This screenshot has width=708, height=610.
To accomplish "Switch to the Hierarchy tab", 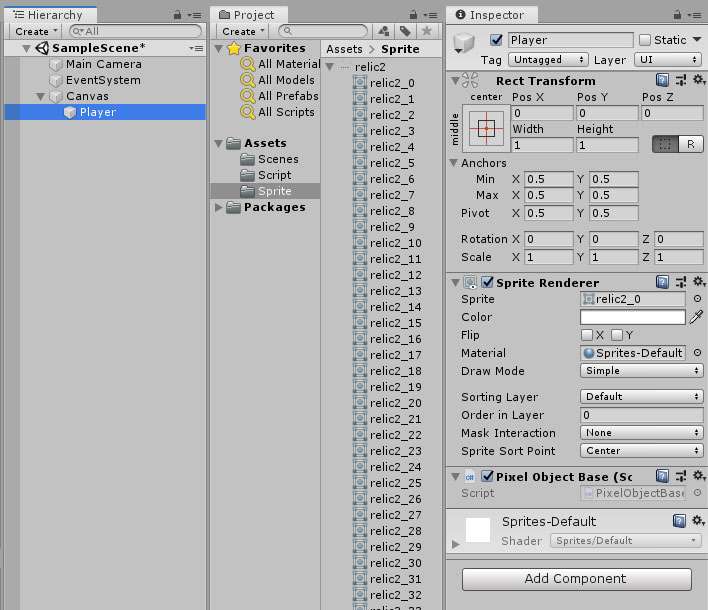I will point(50,15).
